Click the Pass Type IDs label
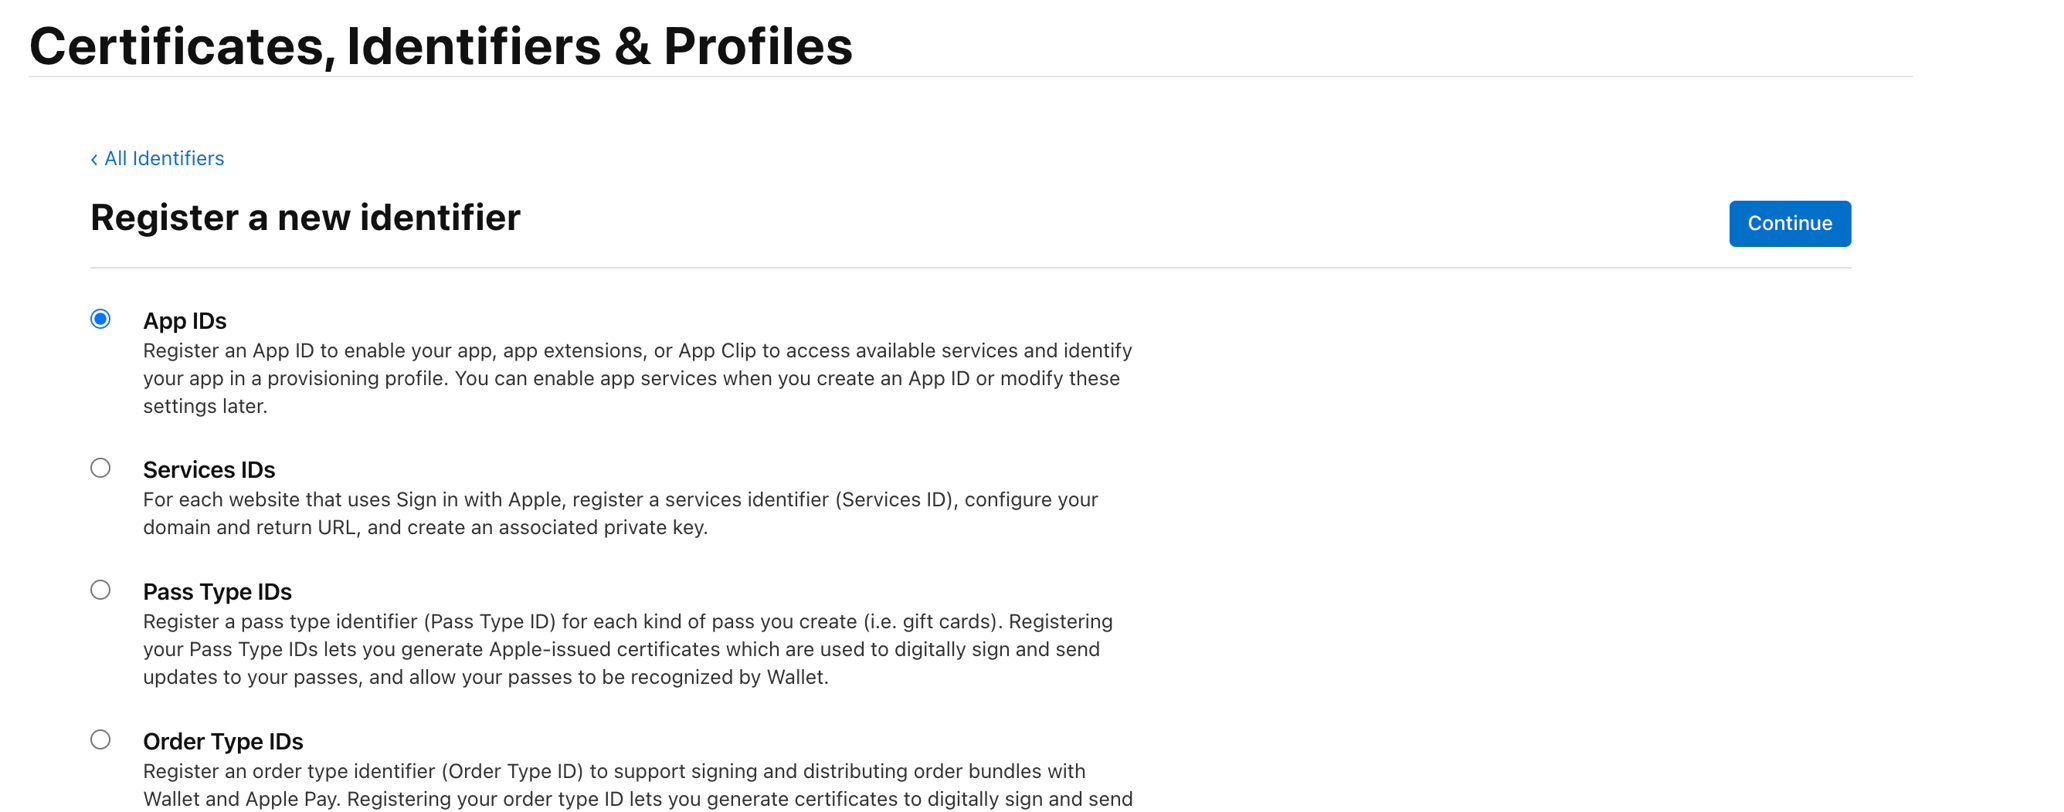Image resolution: width=2064 pixels, height=812 pixels. (x=217, y=591)
